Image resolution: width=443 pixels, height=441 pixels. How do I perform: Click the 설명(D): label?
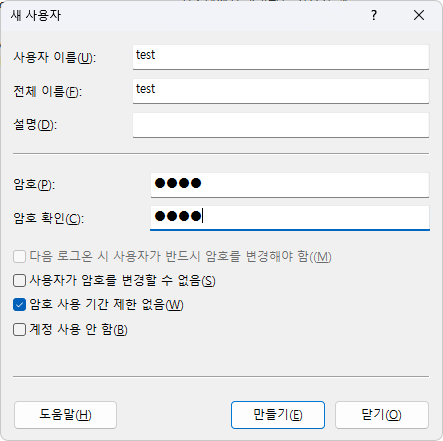coord(35,125)
